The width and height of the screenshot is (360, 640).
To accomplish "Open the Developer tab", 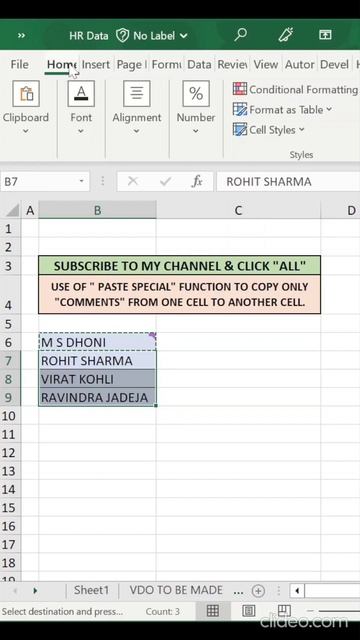I will coord(335,64).
